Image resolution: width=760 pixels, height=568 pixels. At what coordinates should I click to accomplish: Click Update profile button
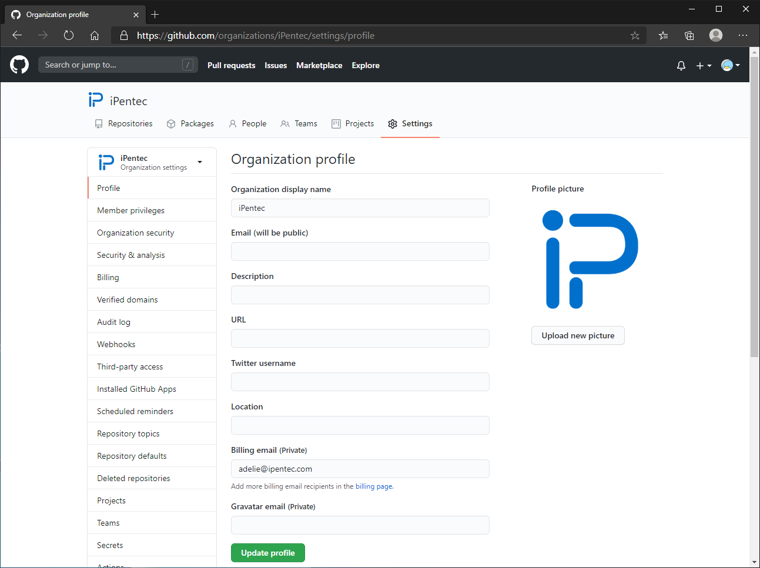point(268,552)
